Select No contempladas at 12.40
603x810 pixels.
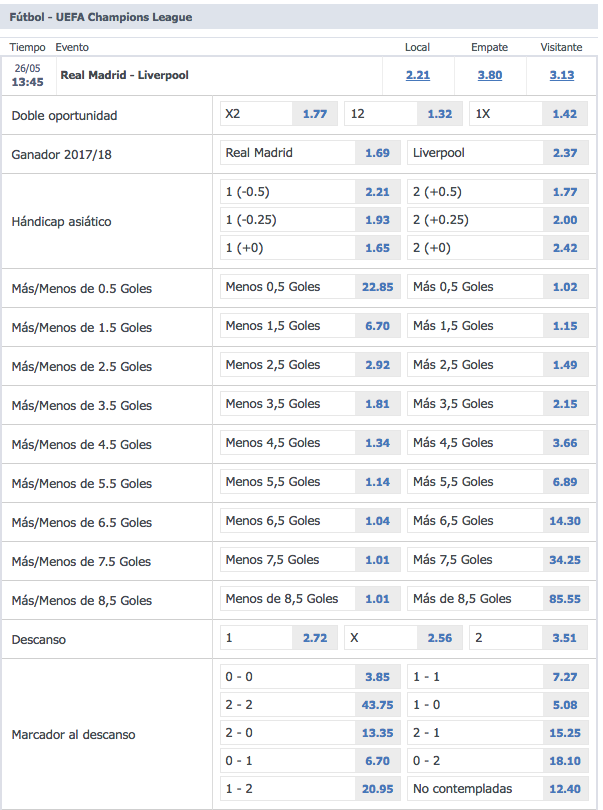pyautogui.click(x=564, y=790)
